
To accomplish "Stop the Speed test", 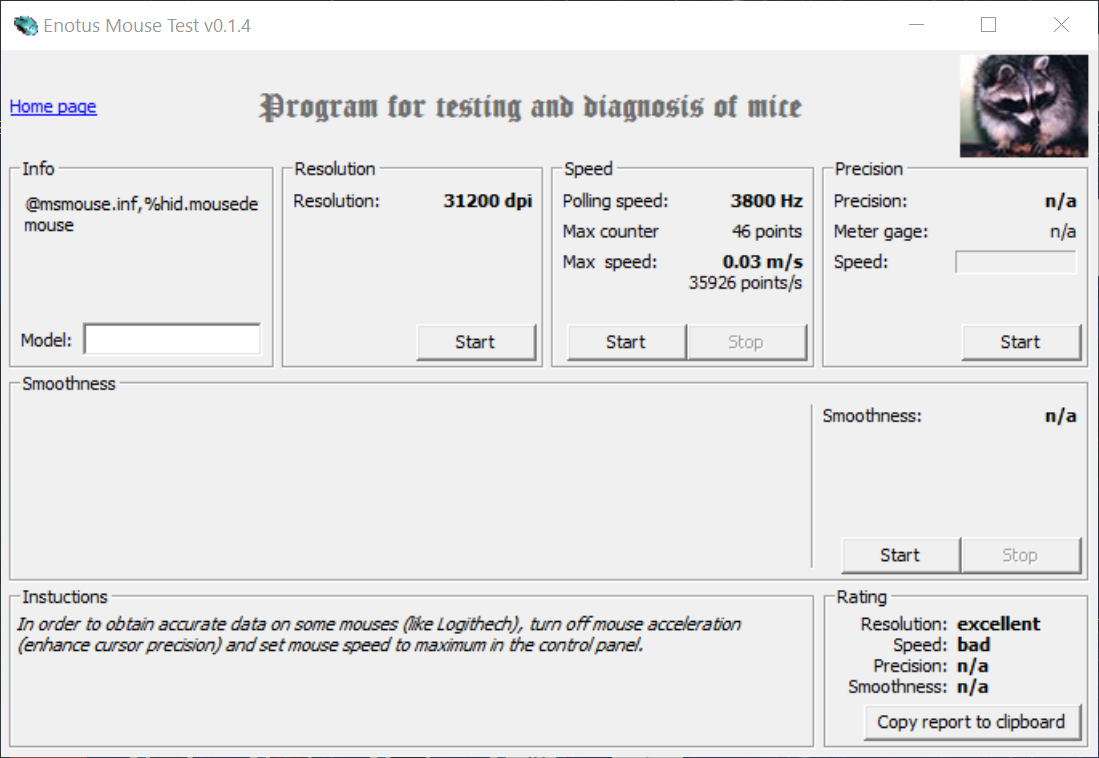I will [x=746, y=342].
